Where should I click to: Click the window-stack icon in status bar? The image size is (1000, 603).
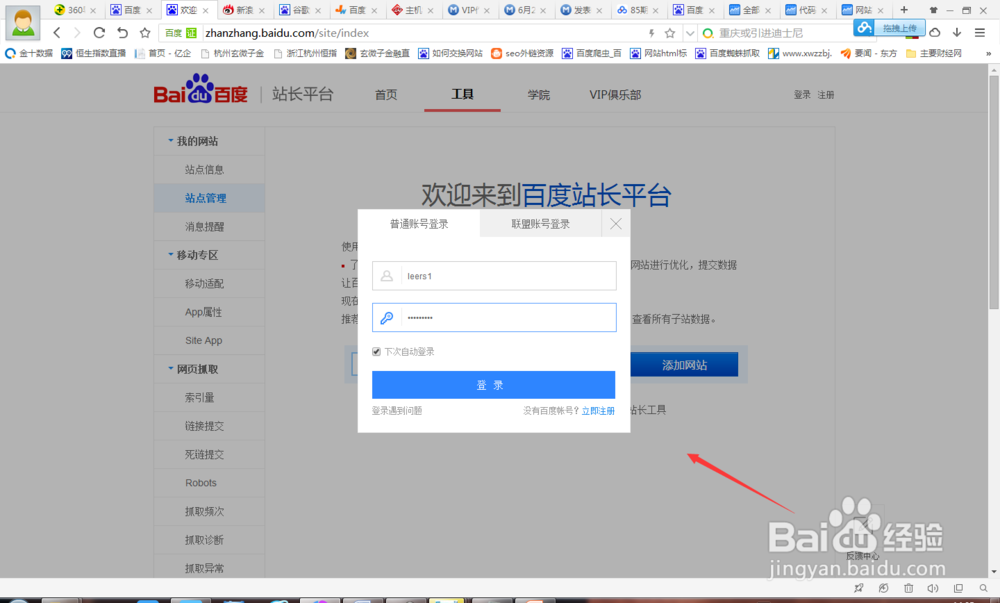tap(958, 588)
